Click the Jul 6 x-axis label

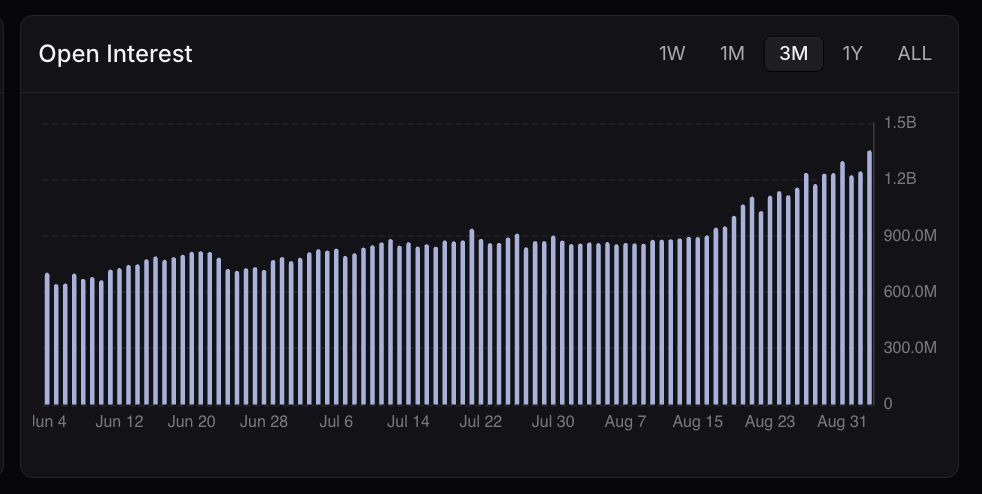[336, 422]
